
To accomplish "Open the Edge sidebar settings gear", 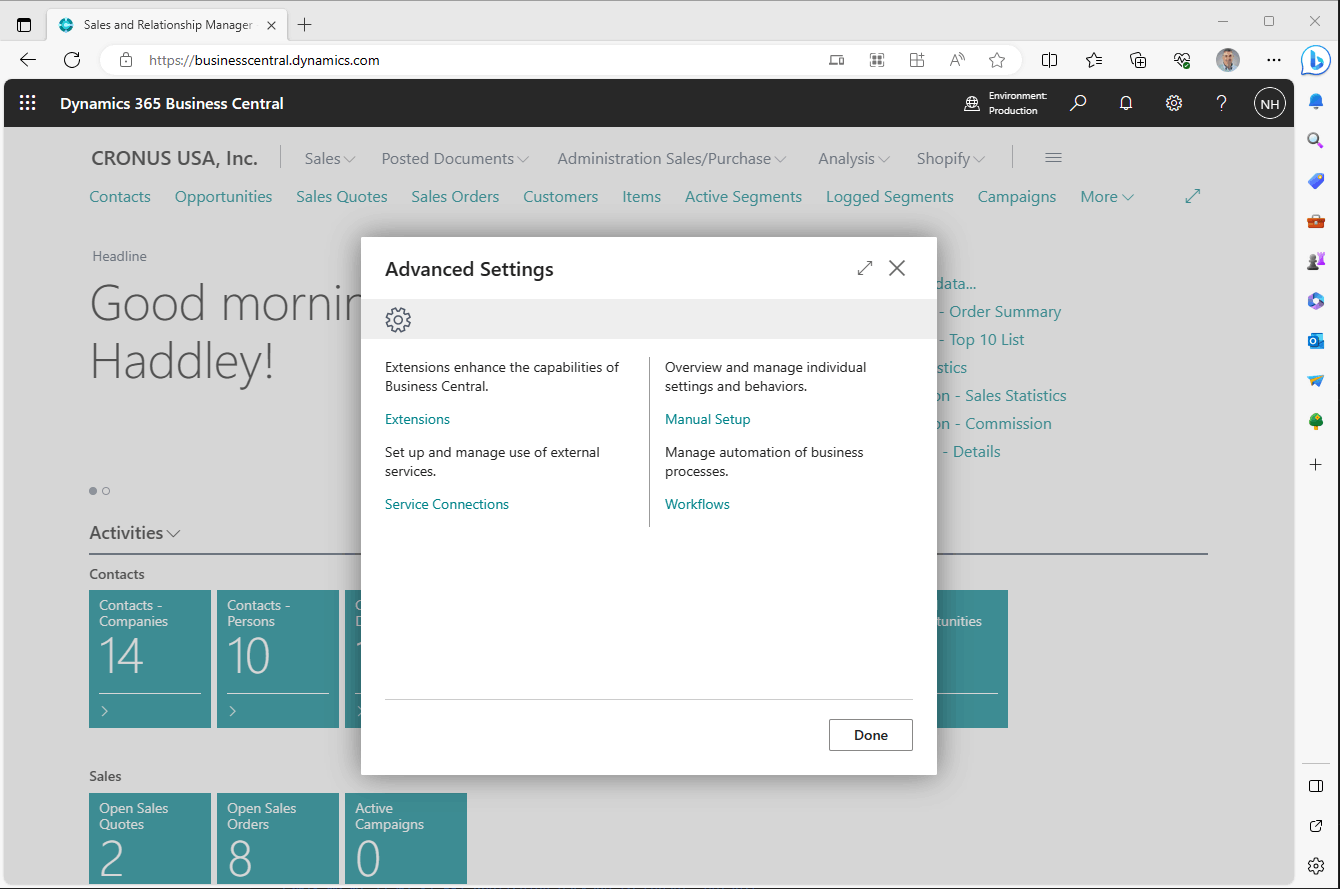I will pos(1316,866).
